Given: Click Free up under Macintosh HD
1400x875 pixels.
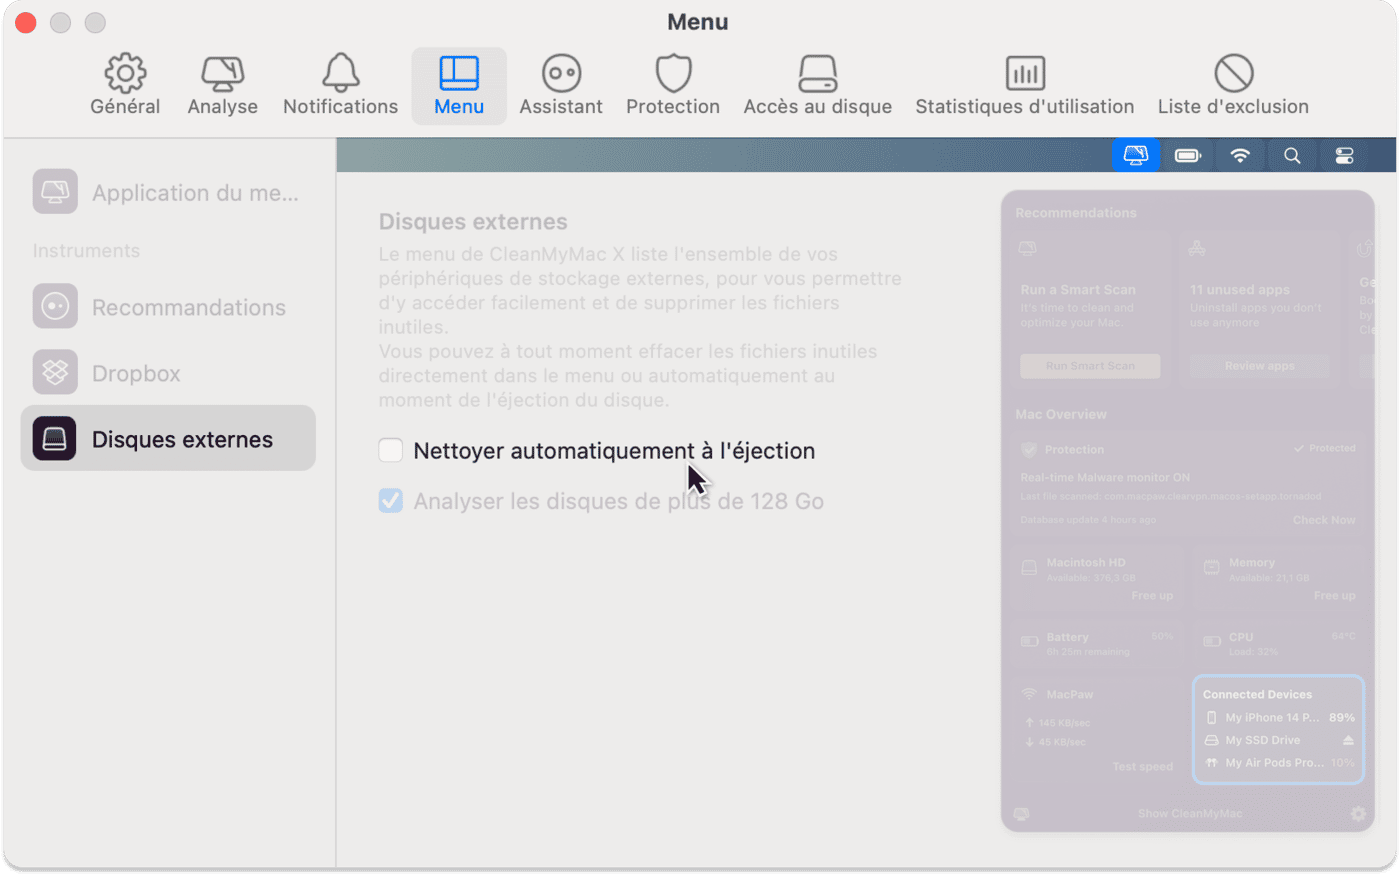Looking at the screenshot, I should pyautogui.click(x=1152, y=596).
